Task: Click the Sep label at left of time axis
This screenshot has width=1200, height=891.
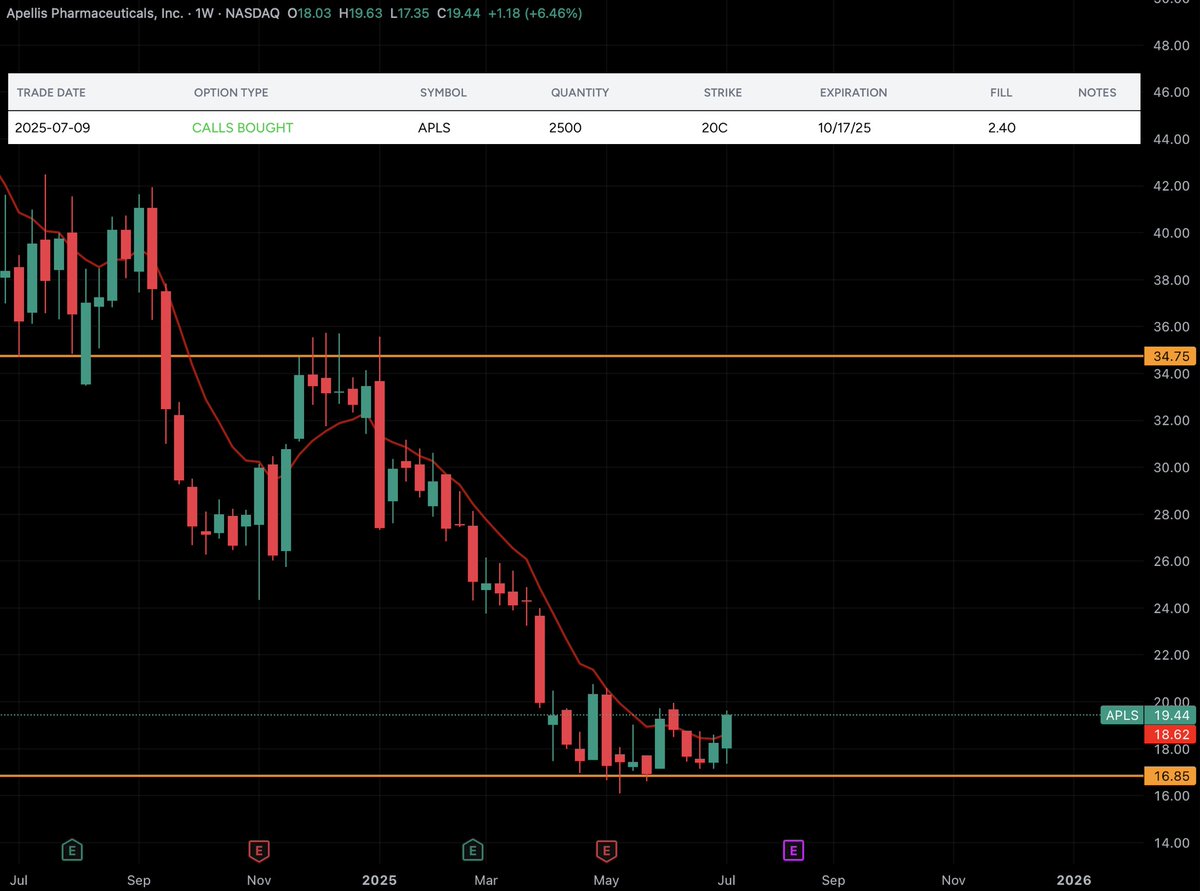Action: tap(139, 881)
